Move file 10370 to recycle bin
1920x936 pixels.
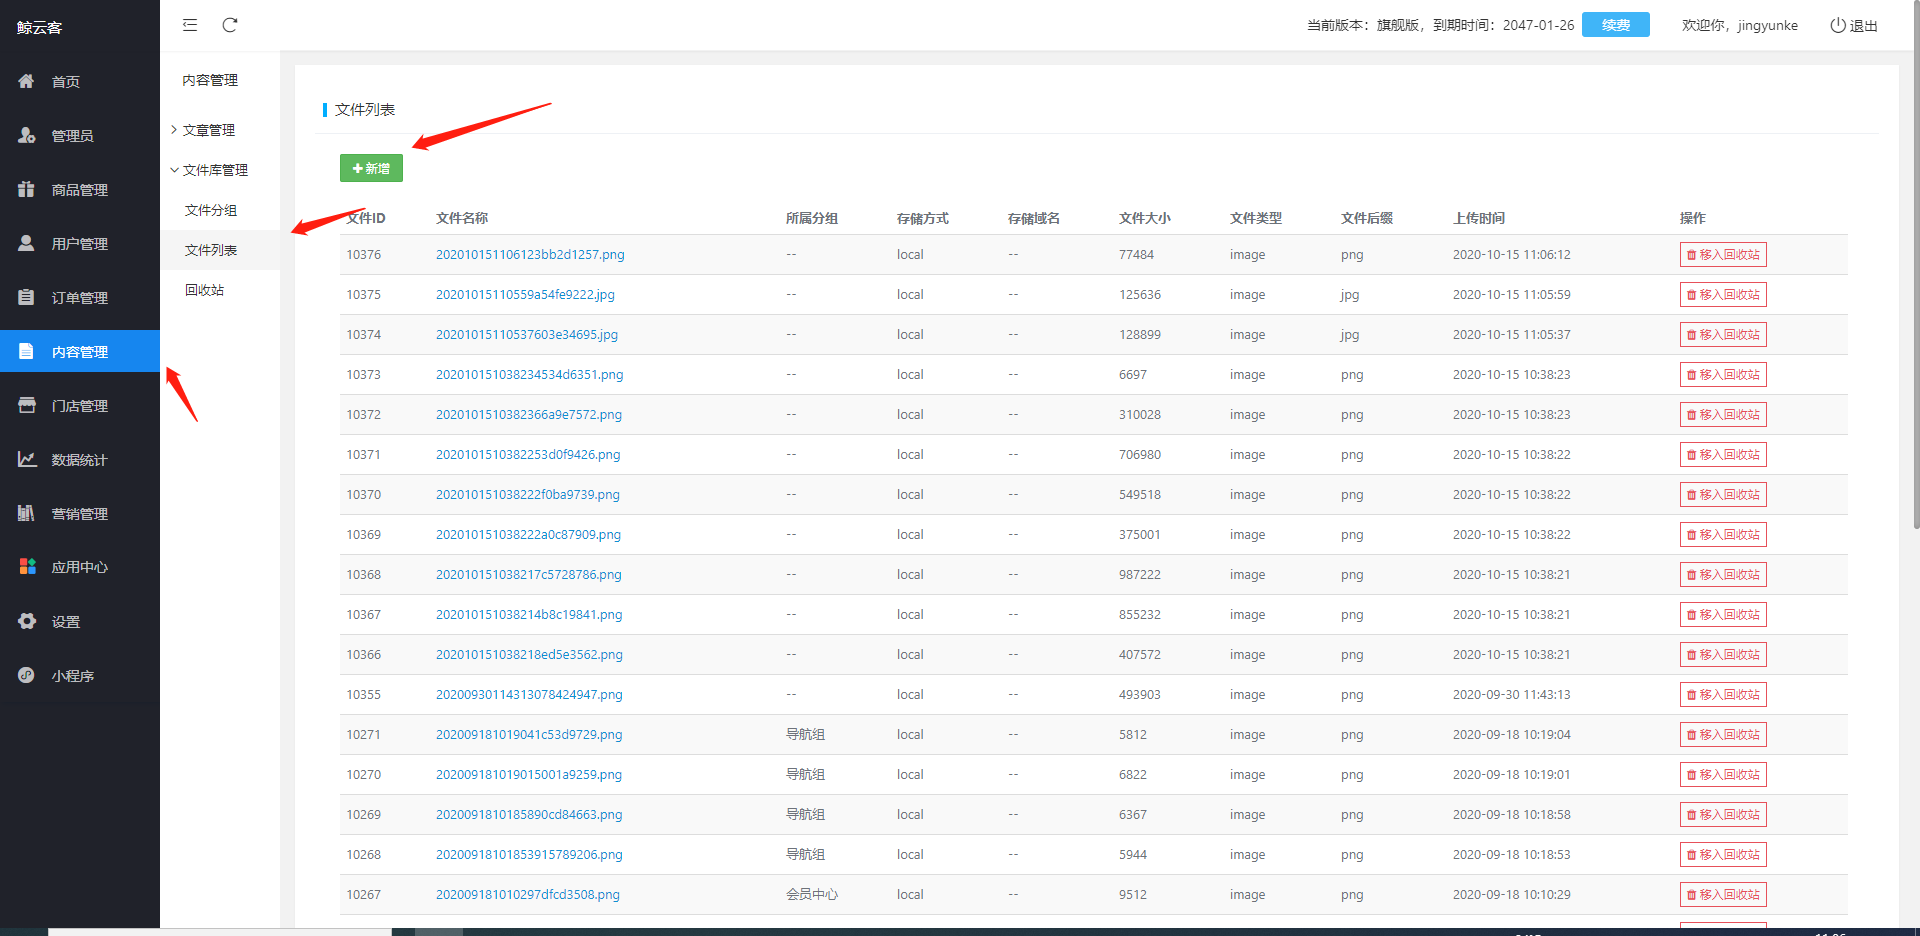1723,495
